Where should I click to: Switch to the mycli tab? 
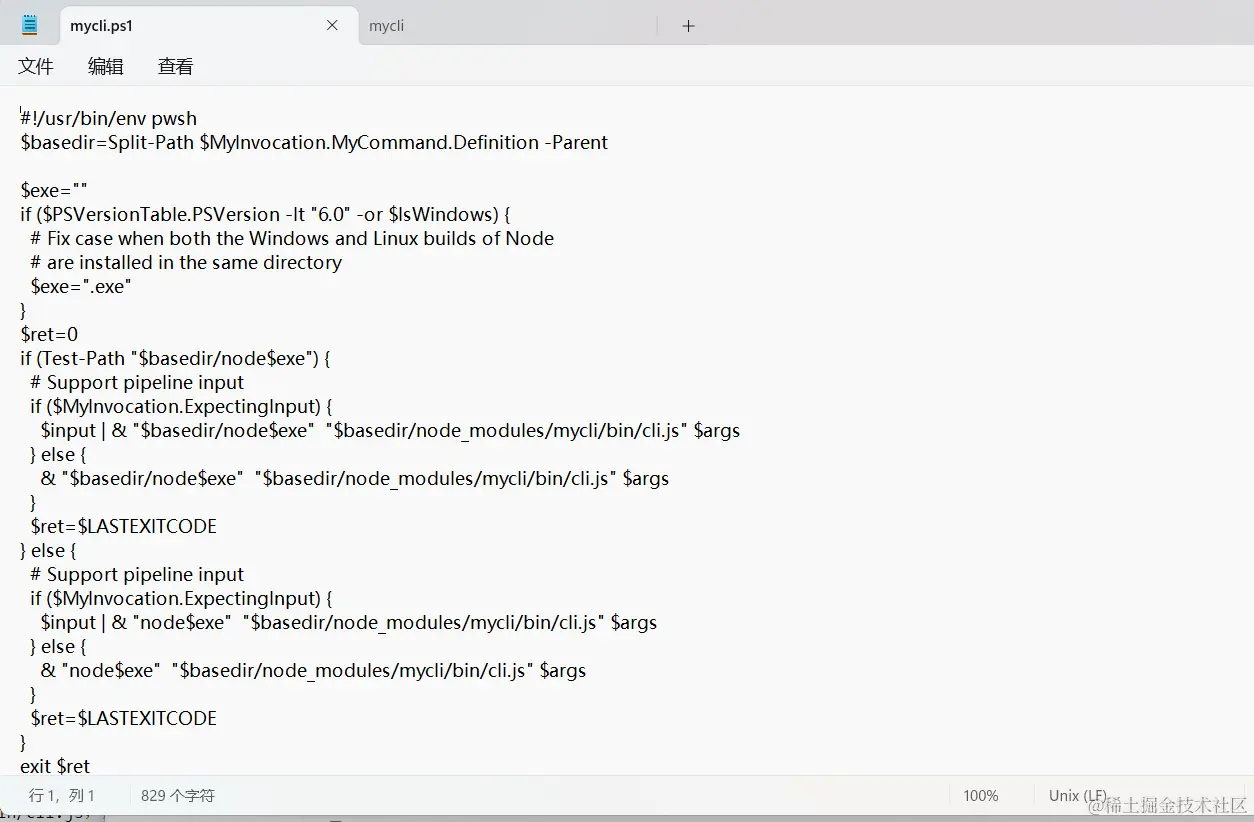[386, 26]
